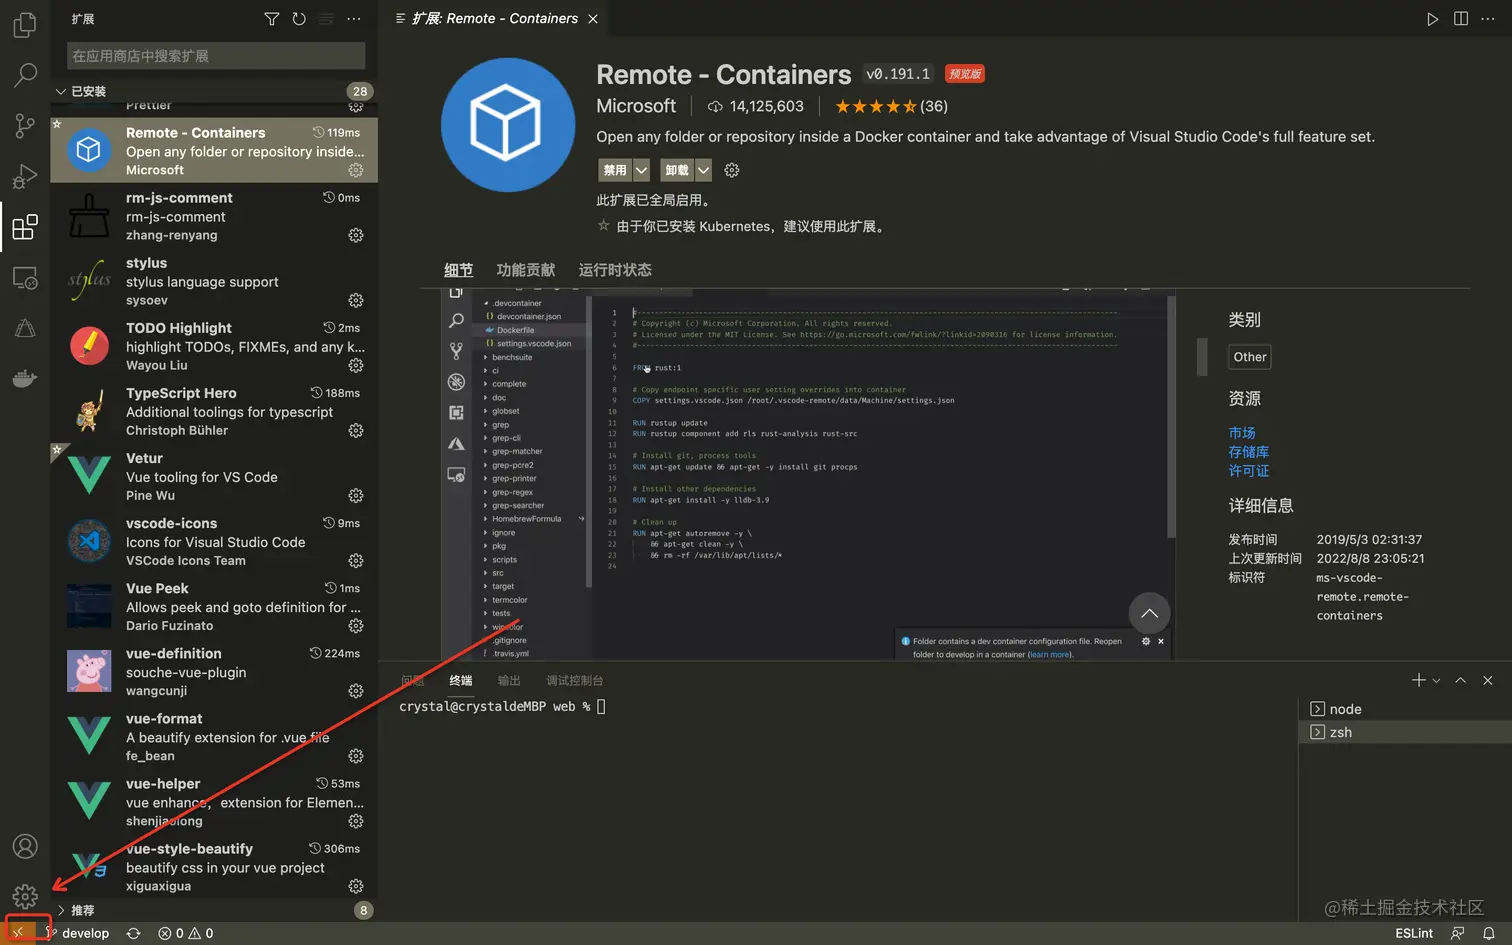Open gear settings for TODO Highlight extension

click(355, 365)
